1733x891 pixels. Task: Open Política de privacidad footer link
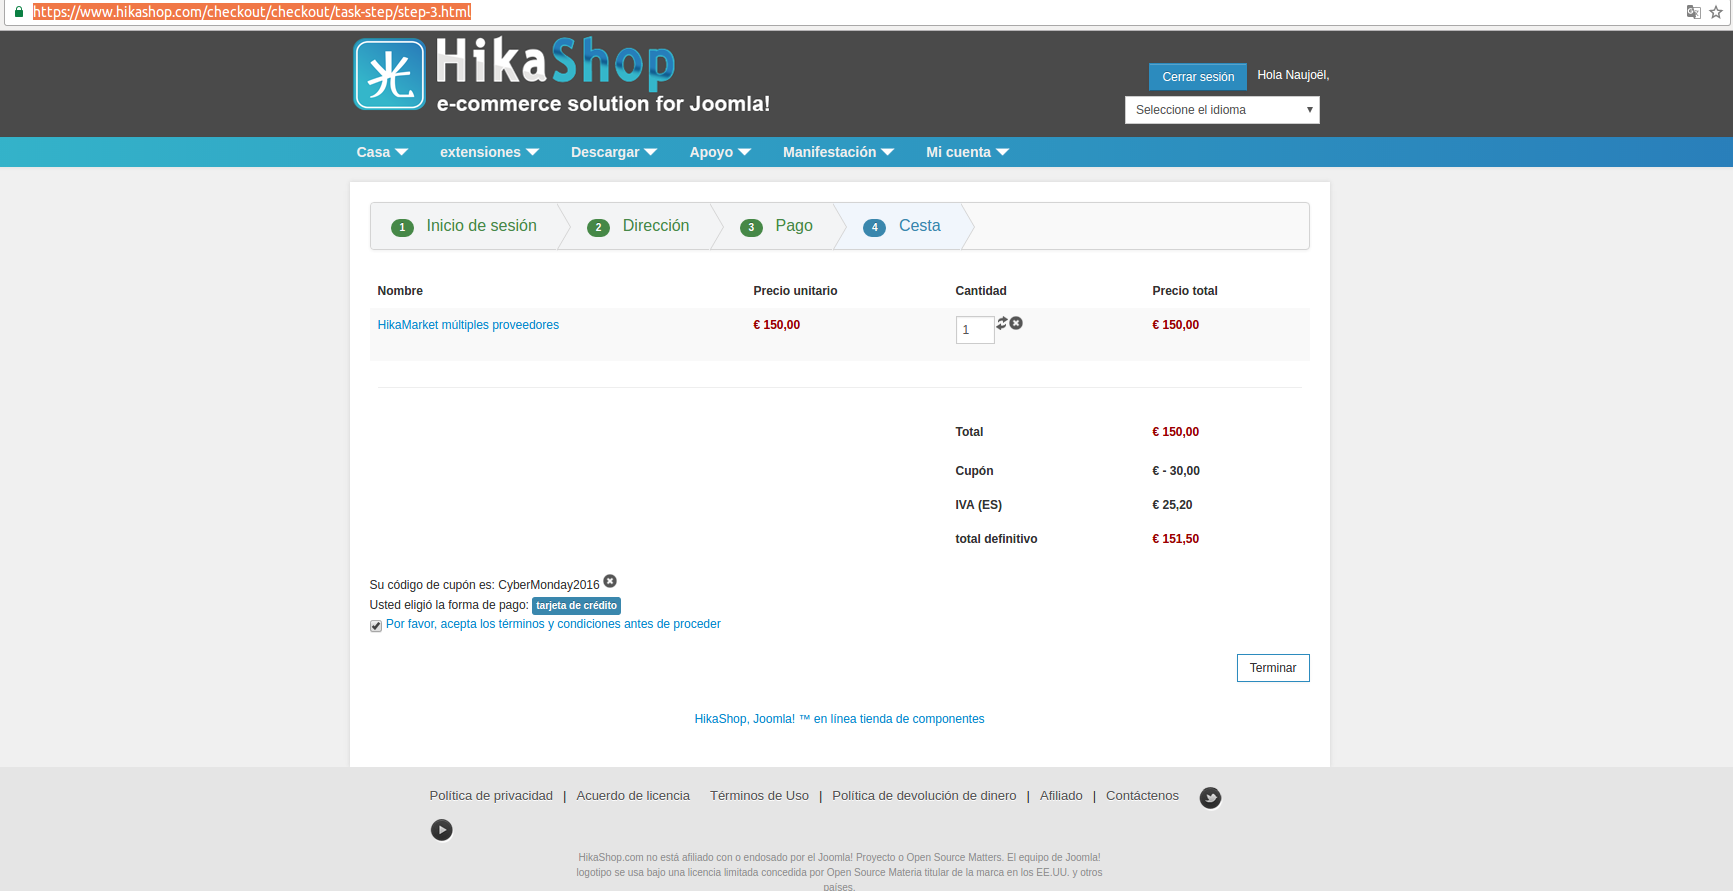click(x=491, y=796)
